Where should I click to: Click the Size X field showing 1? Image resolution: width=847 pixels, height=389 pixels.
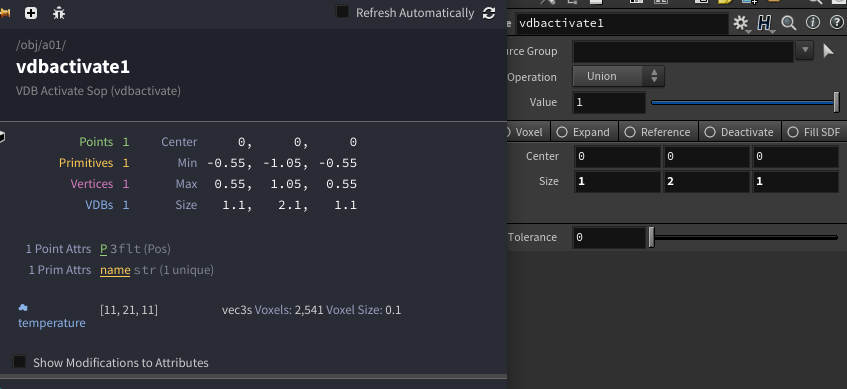[617, 182]
